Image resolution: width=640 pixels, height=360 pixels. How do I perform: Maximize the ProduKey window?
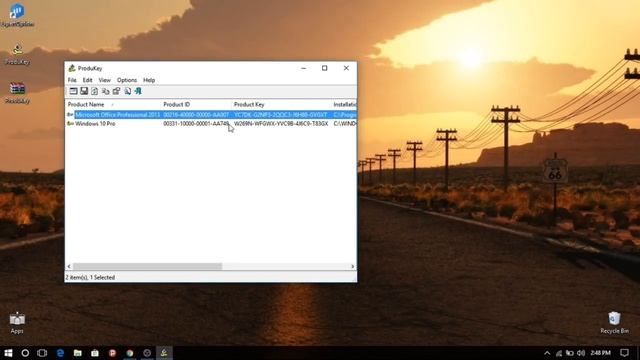(324, 68)
